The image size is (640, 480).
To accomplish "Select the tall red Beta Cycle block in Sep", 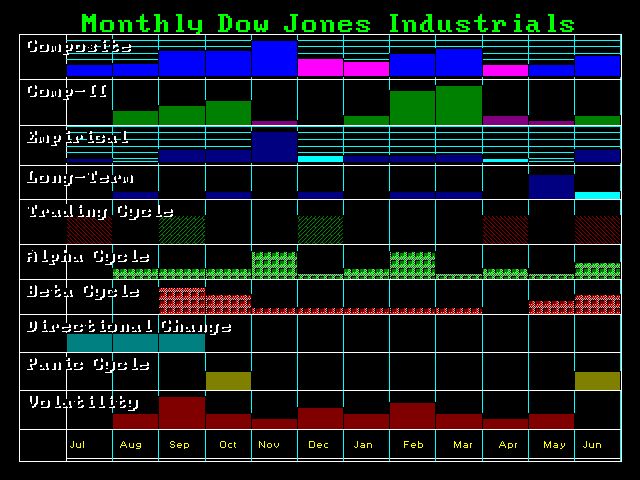I will (x=182, y=301).
